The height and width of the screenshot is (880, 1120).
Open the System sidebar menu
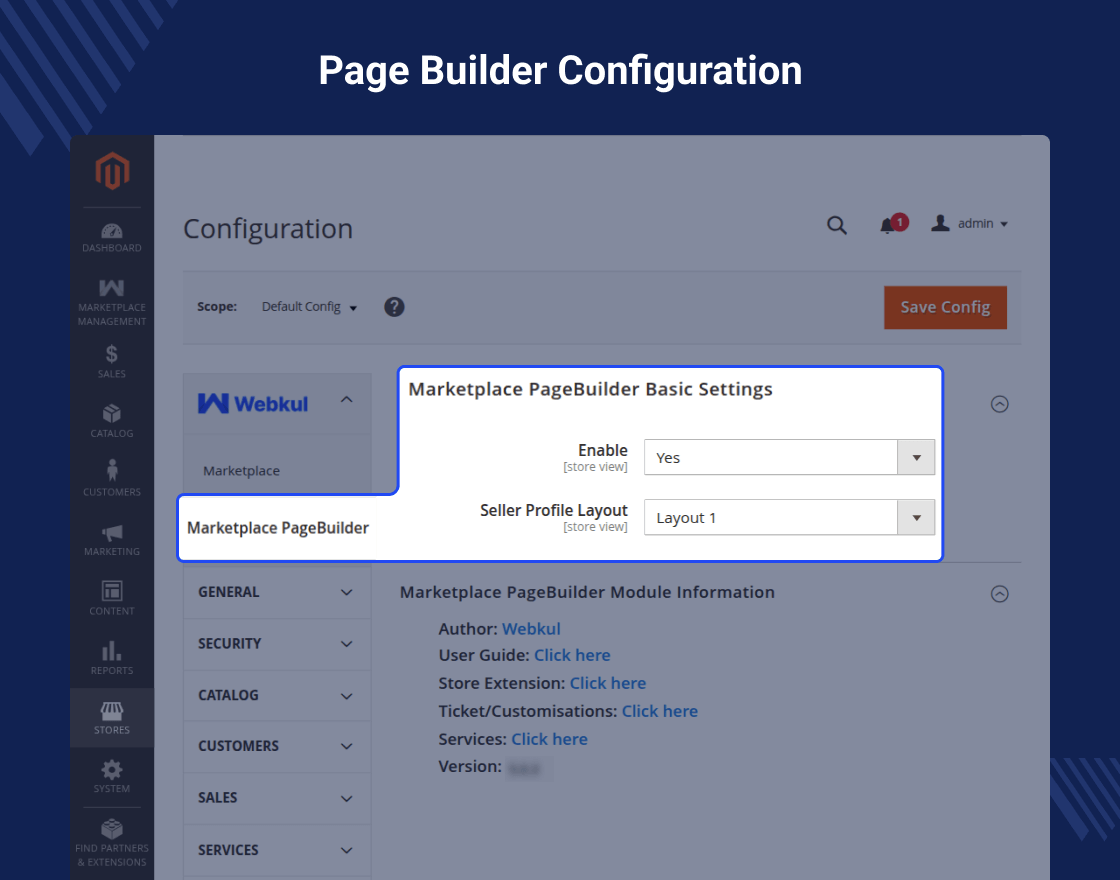pyautogui.click(x=111, y=776)
